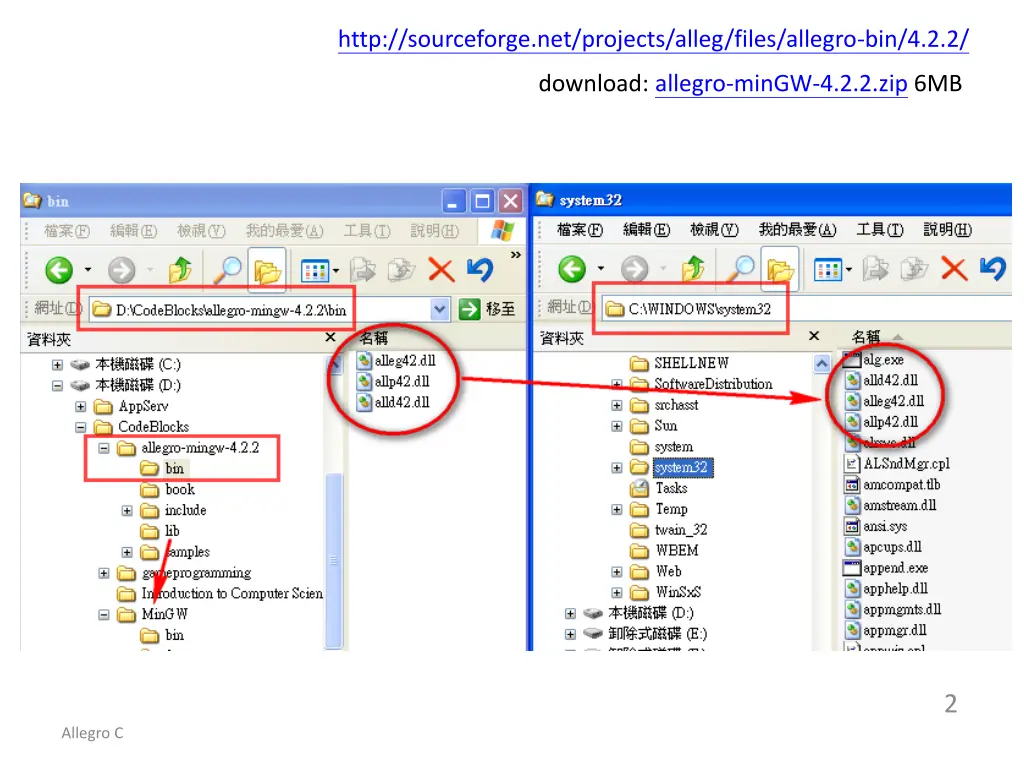Open the sourceforge.net allegro-bin URL link
This screenshot has width=1024, height=768.
653,40
